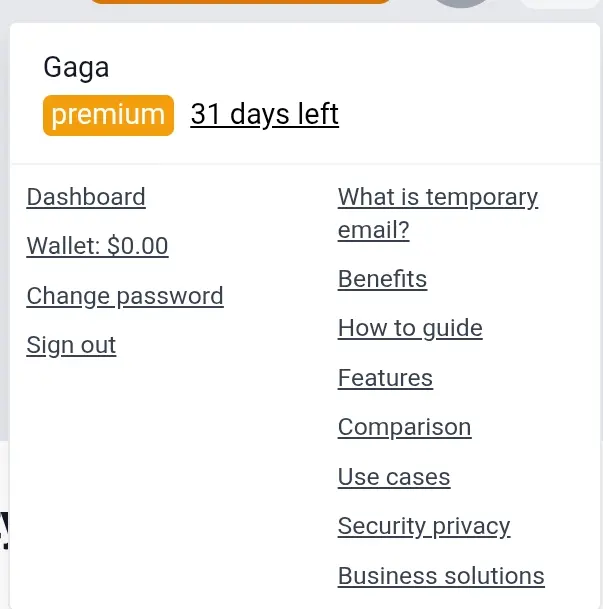Open Business solutions
The width and height of the screenshot is (603, 609).
[x=441, y=576]
